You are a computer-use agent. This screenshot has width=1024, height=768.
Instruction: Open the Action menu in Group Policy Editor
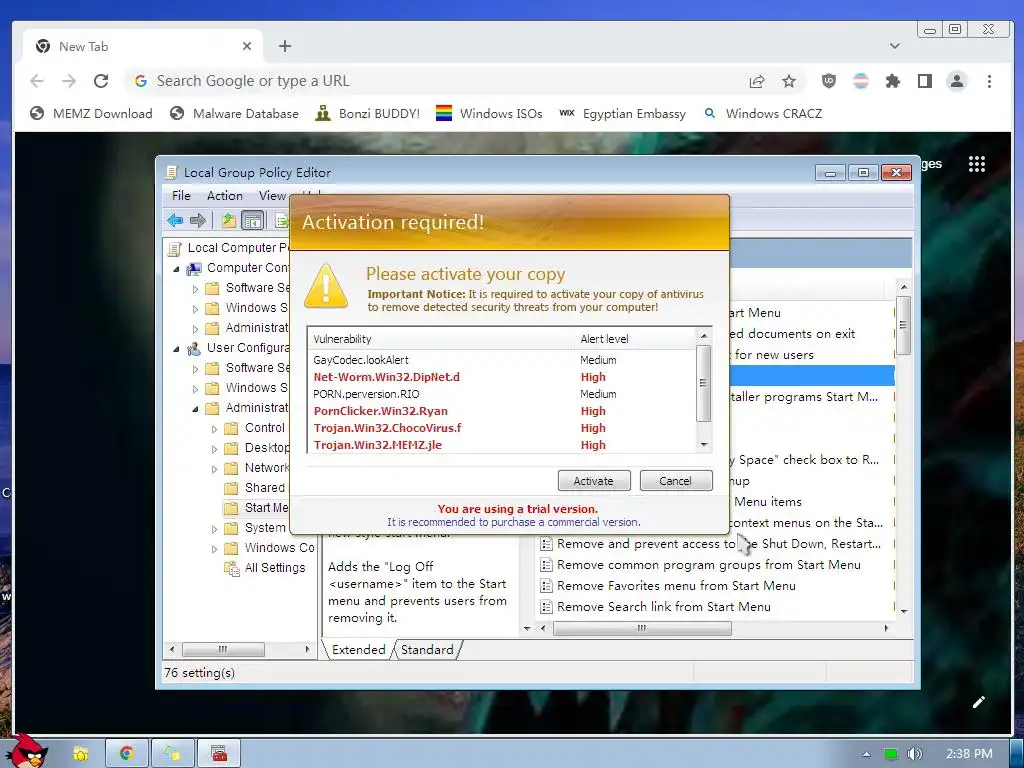pyautogui.click(x=225, y=196)
